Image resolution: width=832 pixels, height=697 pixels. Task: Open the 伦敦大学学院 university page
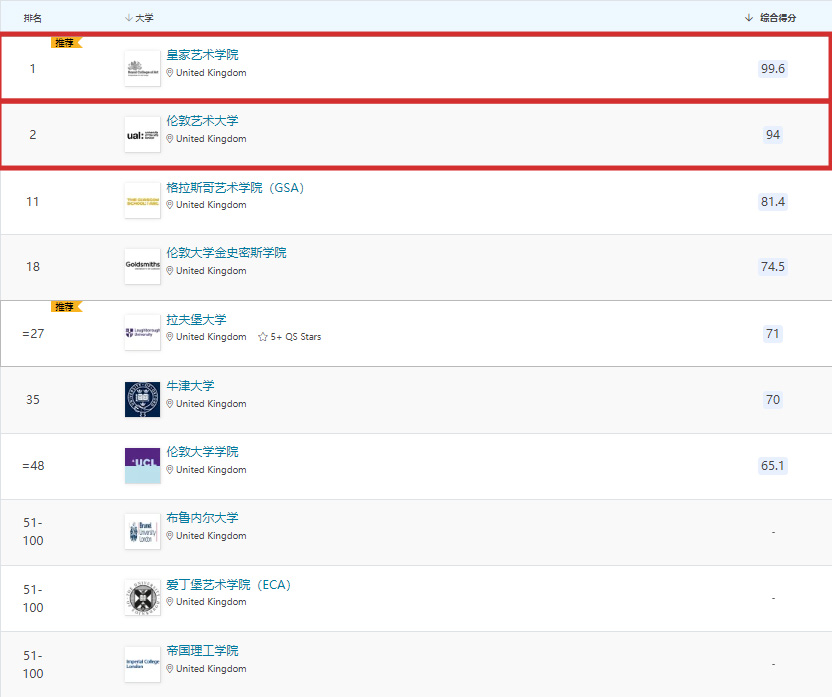point(202,451)
